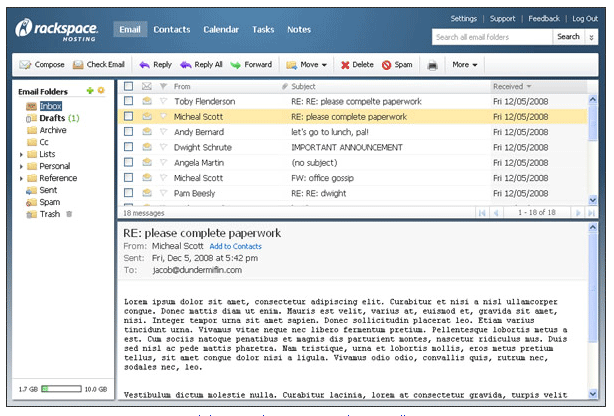The height and width of the screenshot is (416, 614).
Task: Click the Reply All icon
Action: point(185,65)
